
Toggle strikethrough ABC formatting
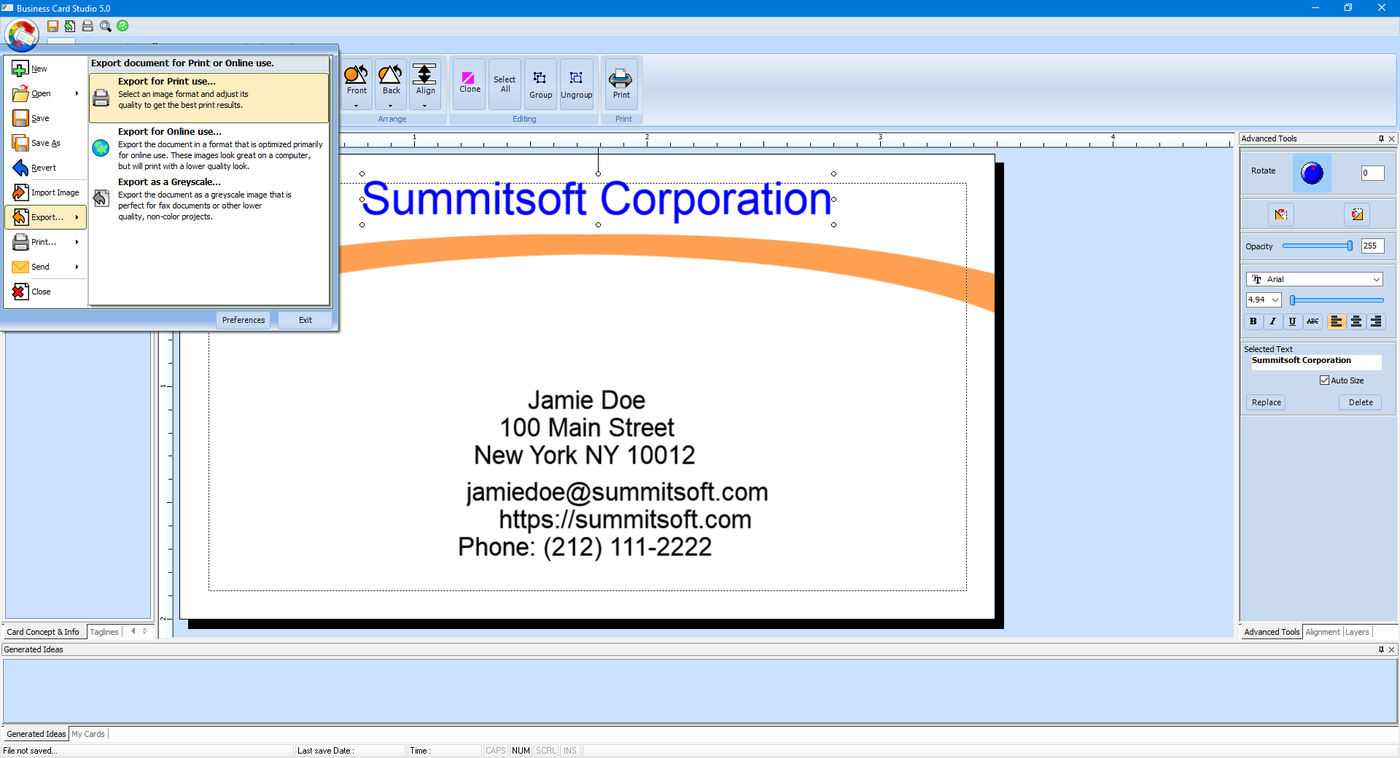coord(1313,321)
